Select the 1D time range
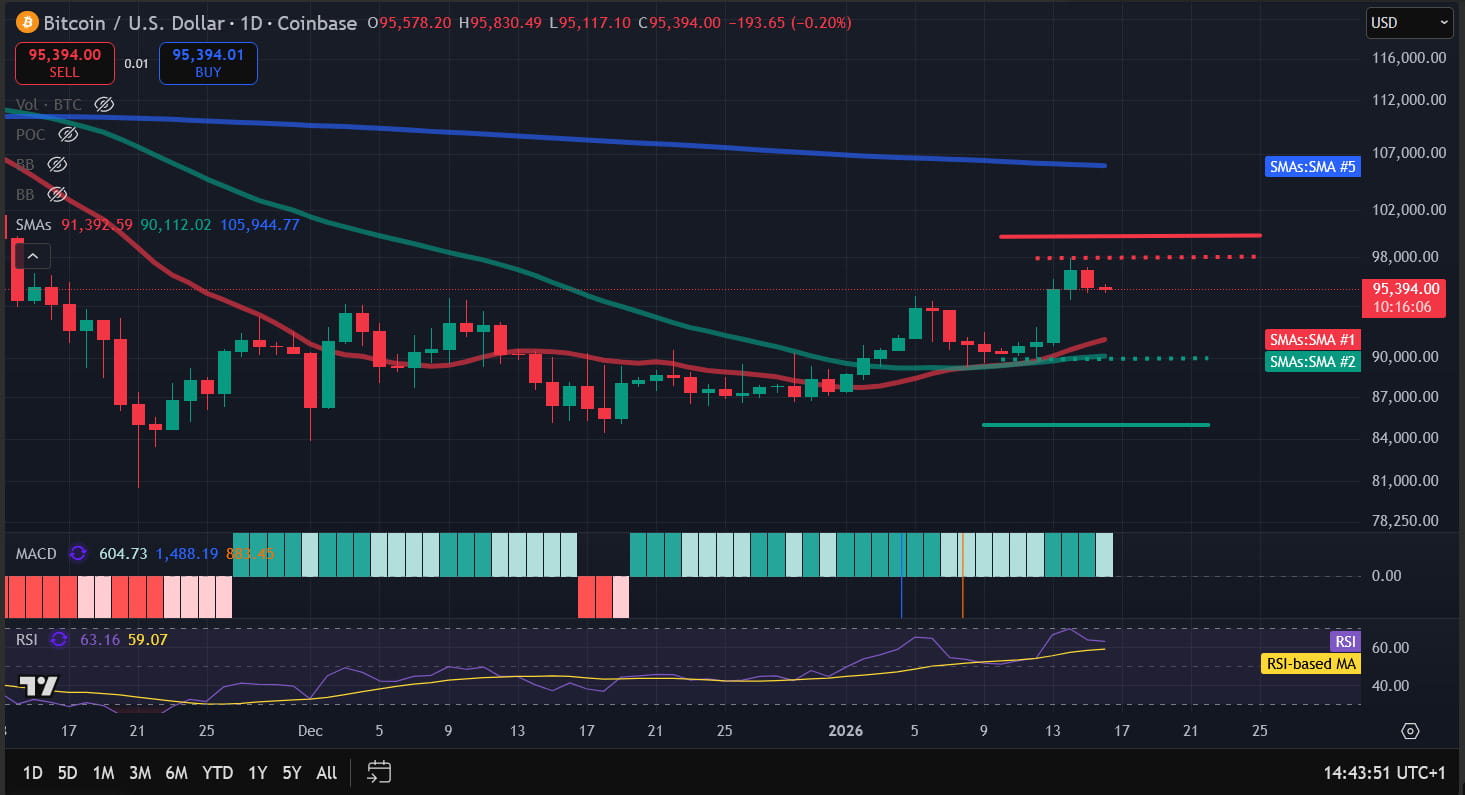Screen dimensions: 1465x795 tap(32, 773)
